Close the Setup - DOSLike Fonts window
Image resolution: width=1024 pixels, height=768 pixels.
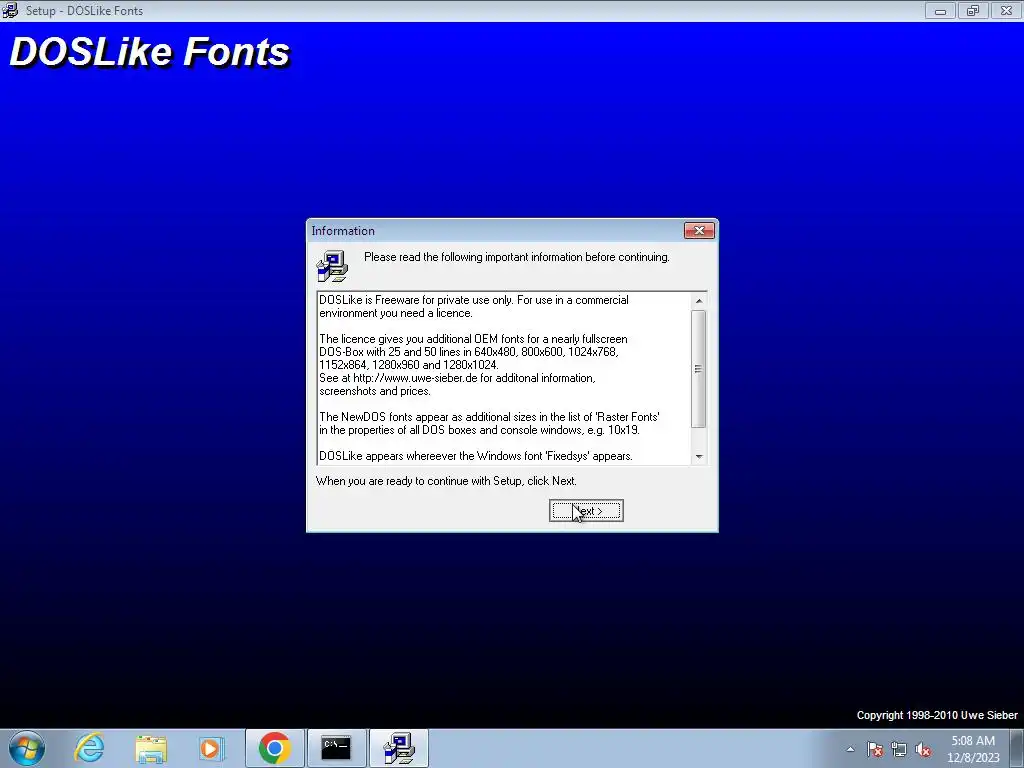tap(1006, 10)
